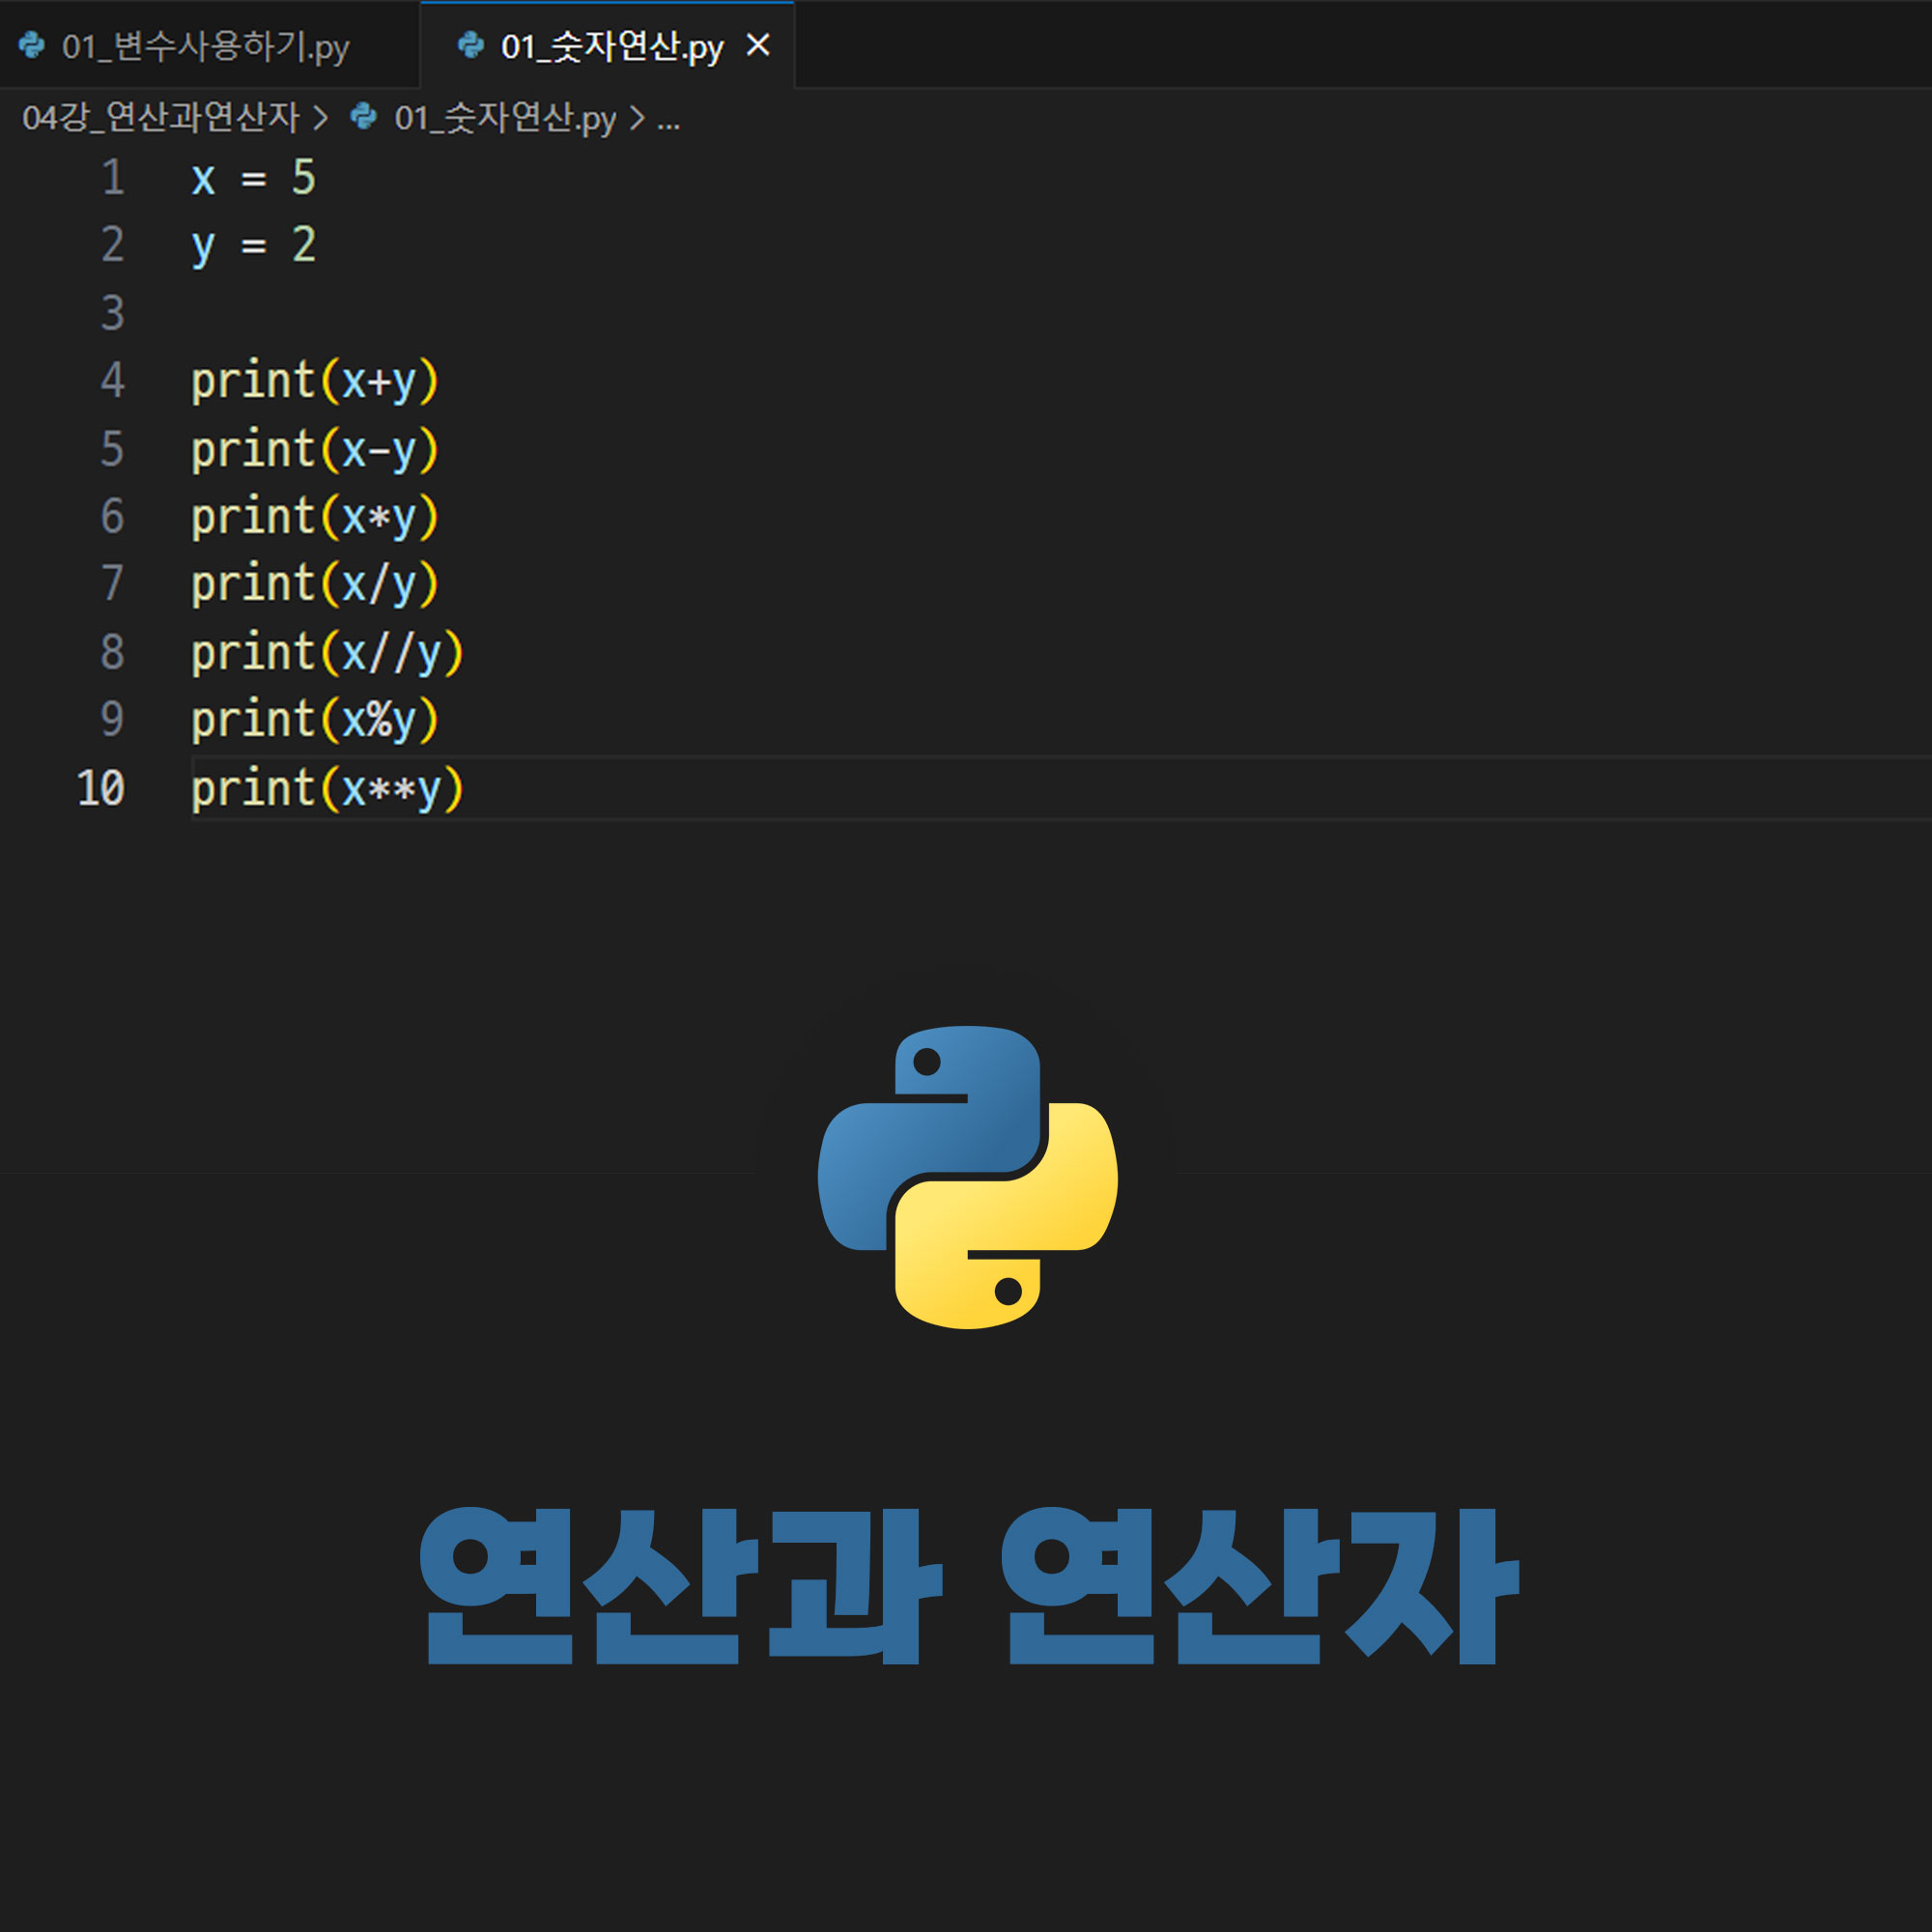The image size is (1932, 1932).
Task: Switch to the 01_변수사용하기.py tab
Action: pos(208,46)
